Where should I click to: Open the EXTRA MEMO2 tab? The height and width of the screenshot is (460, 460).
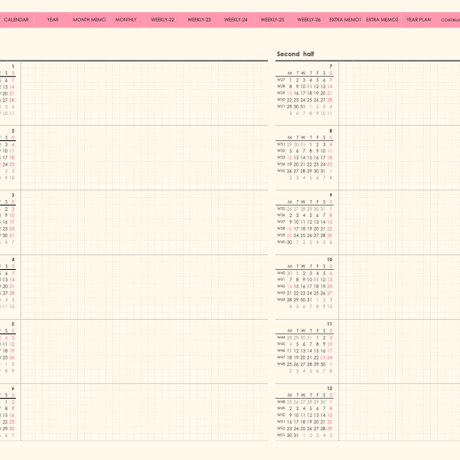click(382, 20)
